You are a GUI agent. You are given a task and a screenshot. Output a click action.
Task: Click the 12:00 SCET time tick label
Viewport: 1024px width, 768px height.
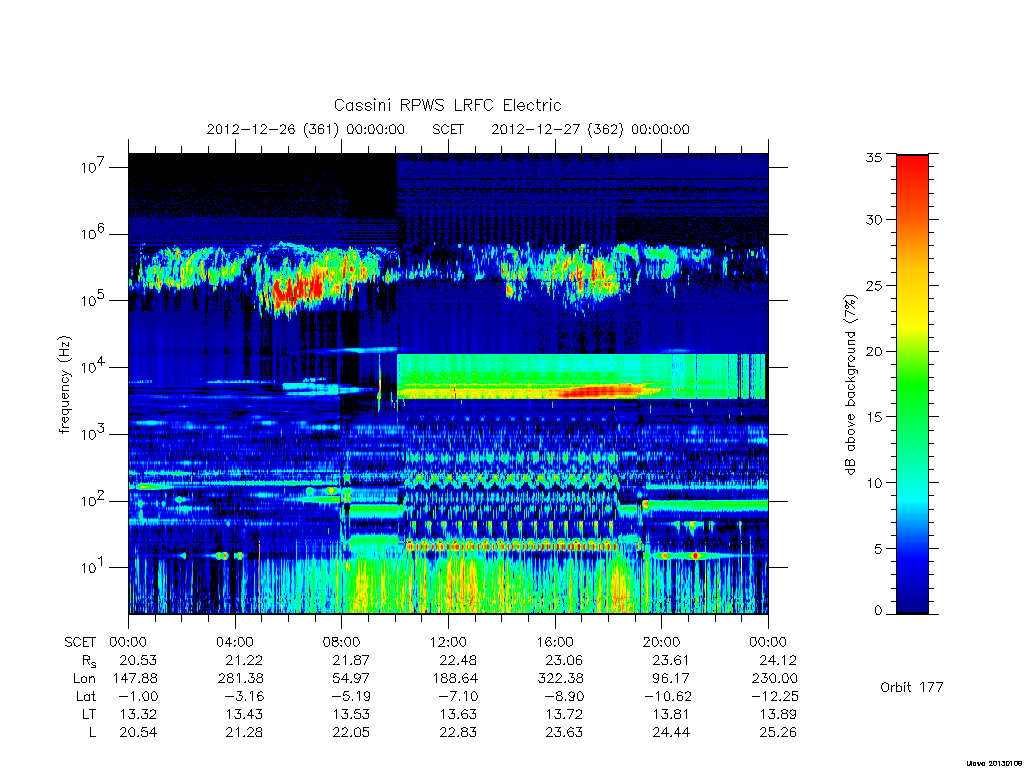coord(448,642)
